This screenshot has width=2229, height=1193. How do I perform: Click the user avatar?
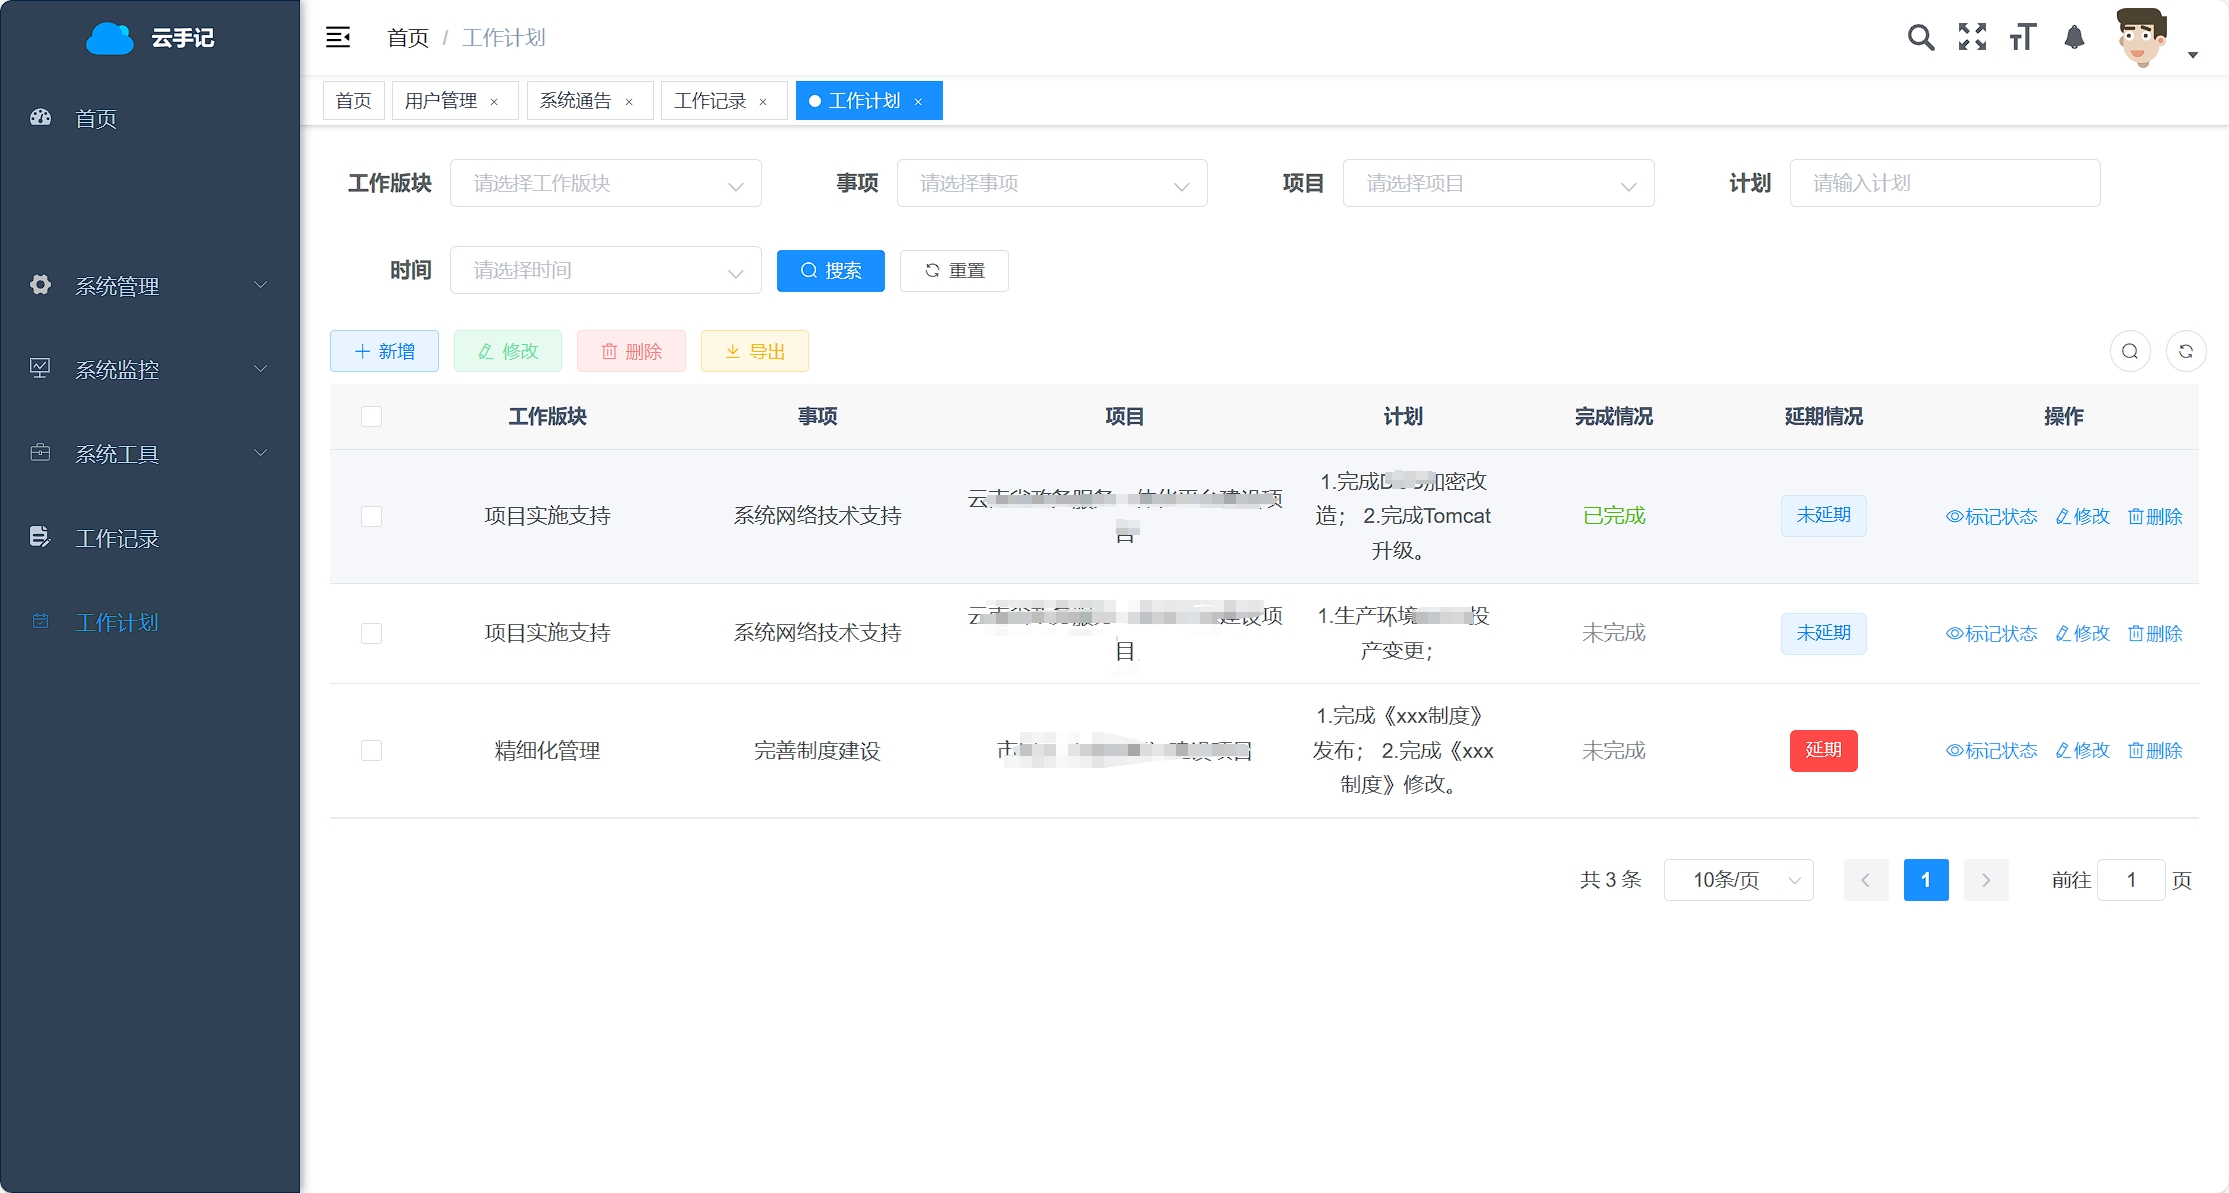coord(2142,37)
